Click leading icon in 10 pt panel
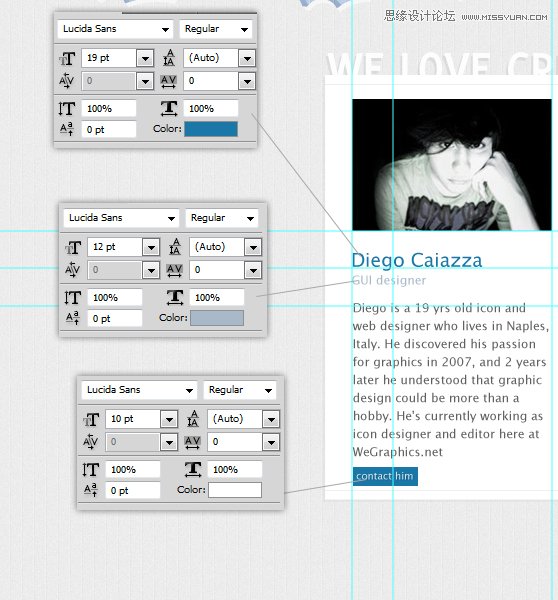Viewport: 558px width, 600px height. point(193,419)
